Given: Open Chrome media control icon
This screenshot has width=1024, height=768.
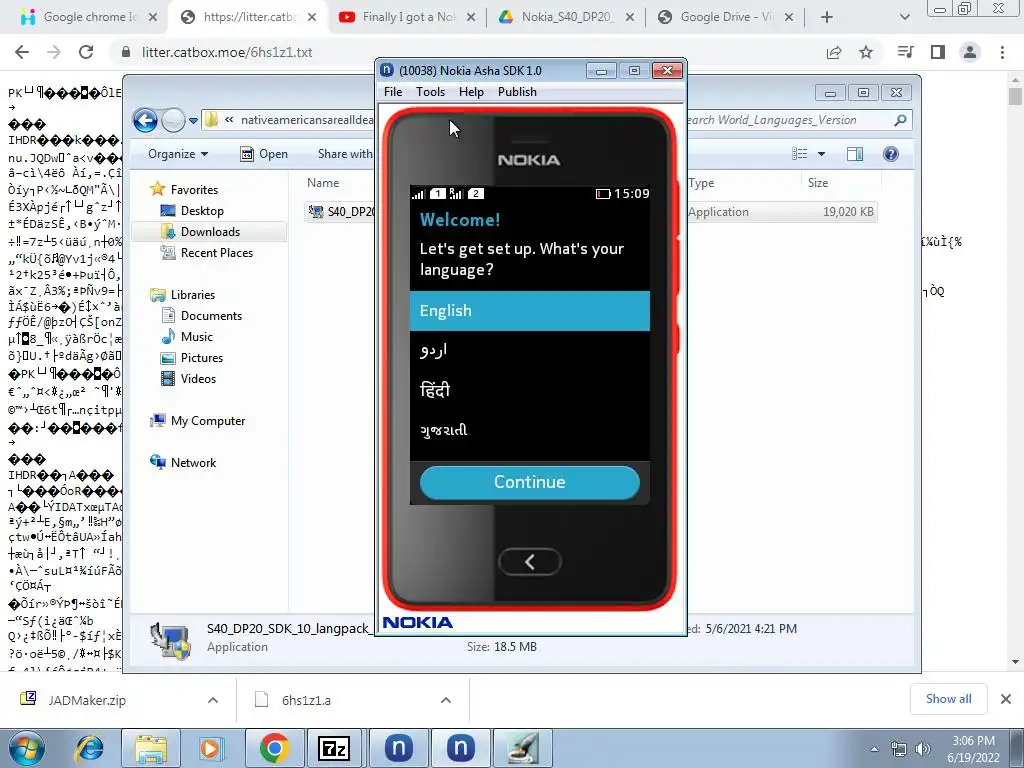Looking at the screenshot, I should [905, 52].
